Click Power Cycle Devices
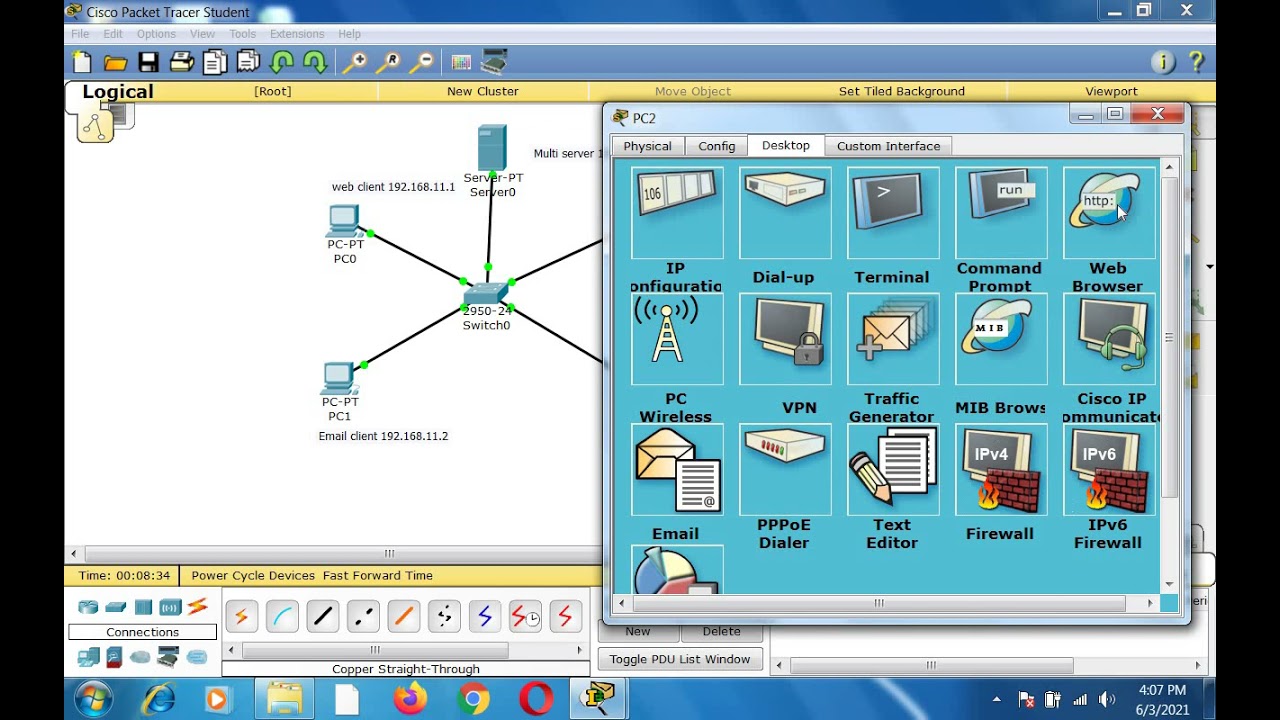1280x720 pixels. [x=253, y=576]
